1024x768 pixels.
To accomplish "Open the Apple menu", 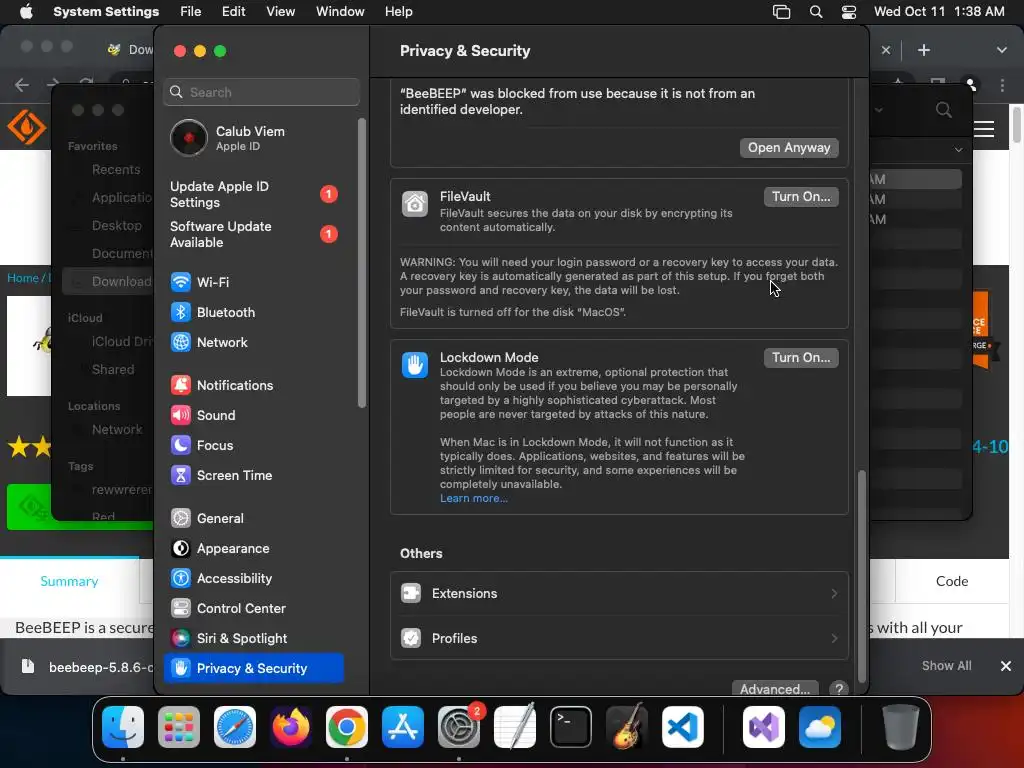I will 26,12.
